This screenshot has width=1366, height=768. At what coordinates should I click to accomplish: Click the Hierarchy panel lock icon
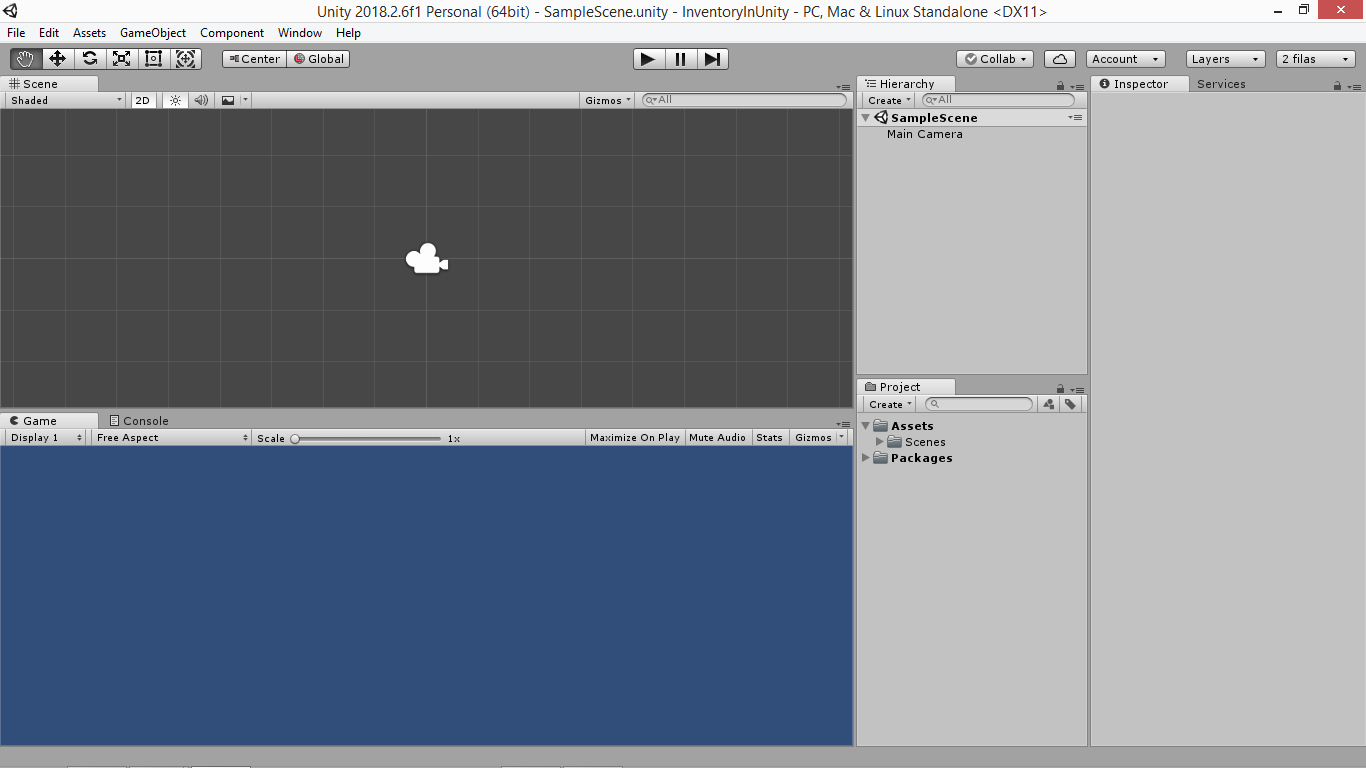point(1060,85)
